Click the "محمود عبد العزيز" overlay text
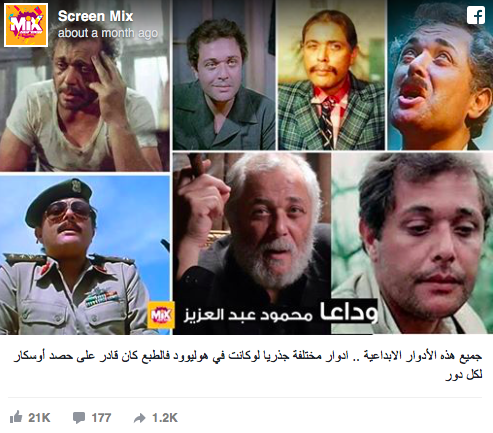 (x=248, y=314)
